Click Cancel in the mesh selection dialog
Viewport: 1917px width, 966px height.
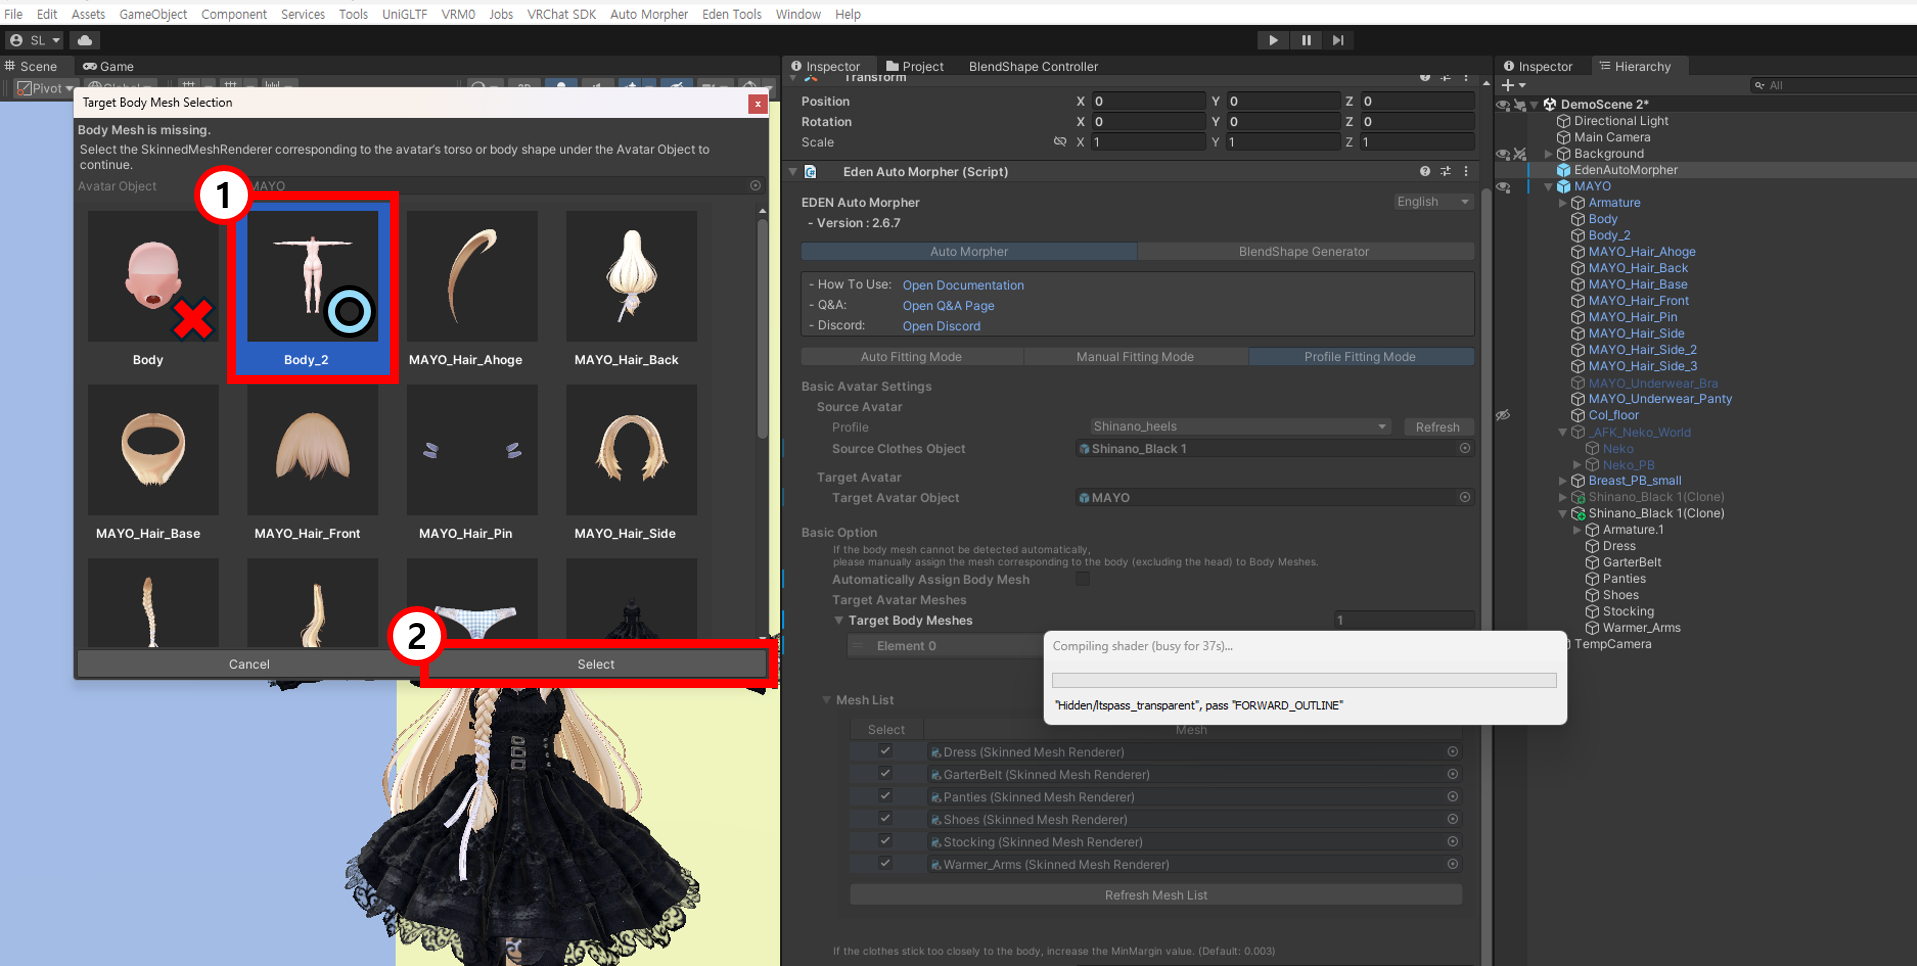click(x=249, y=664)
